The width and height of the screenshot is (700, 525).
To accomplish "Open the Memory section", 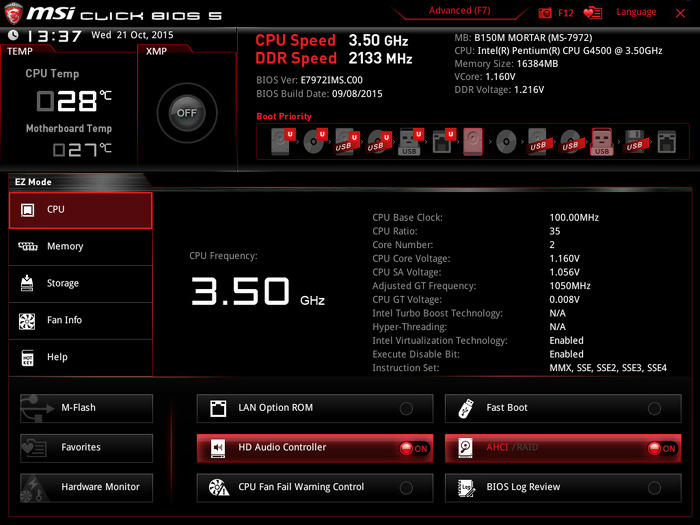I will click(80, 247).
